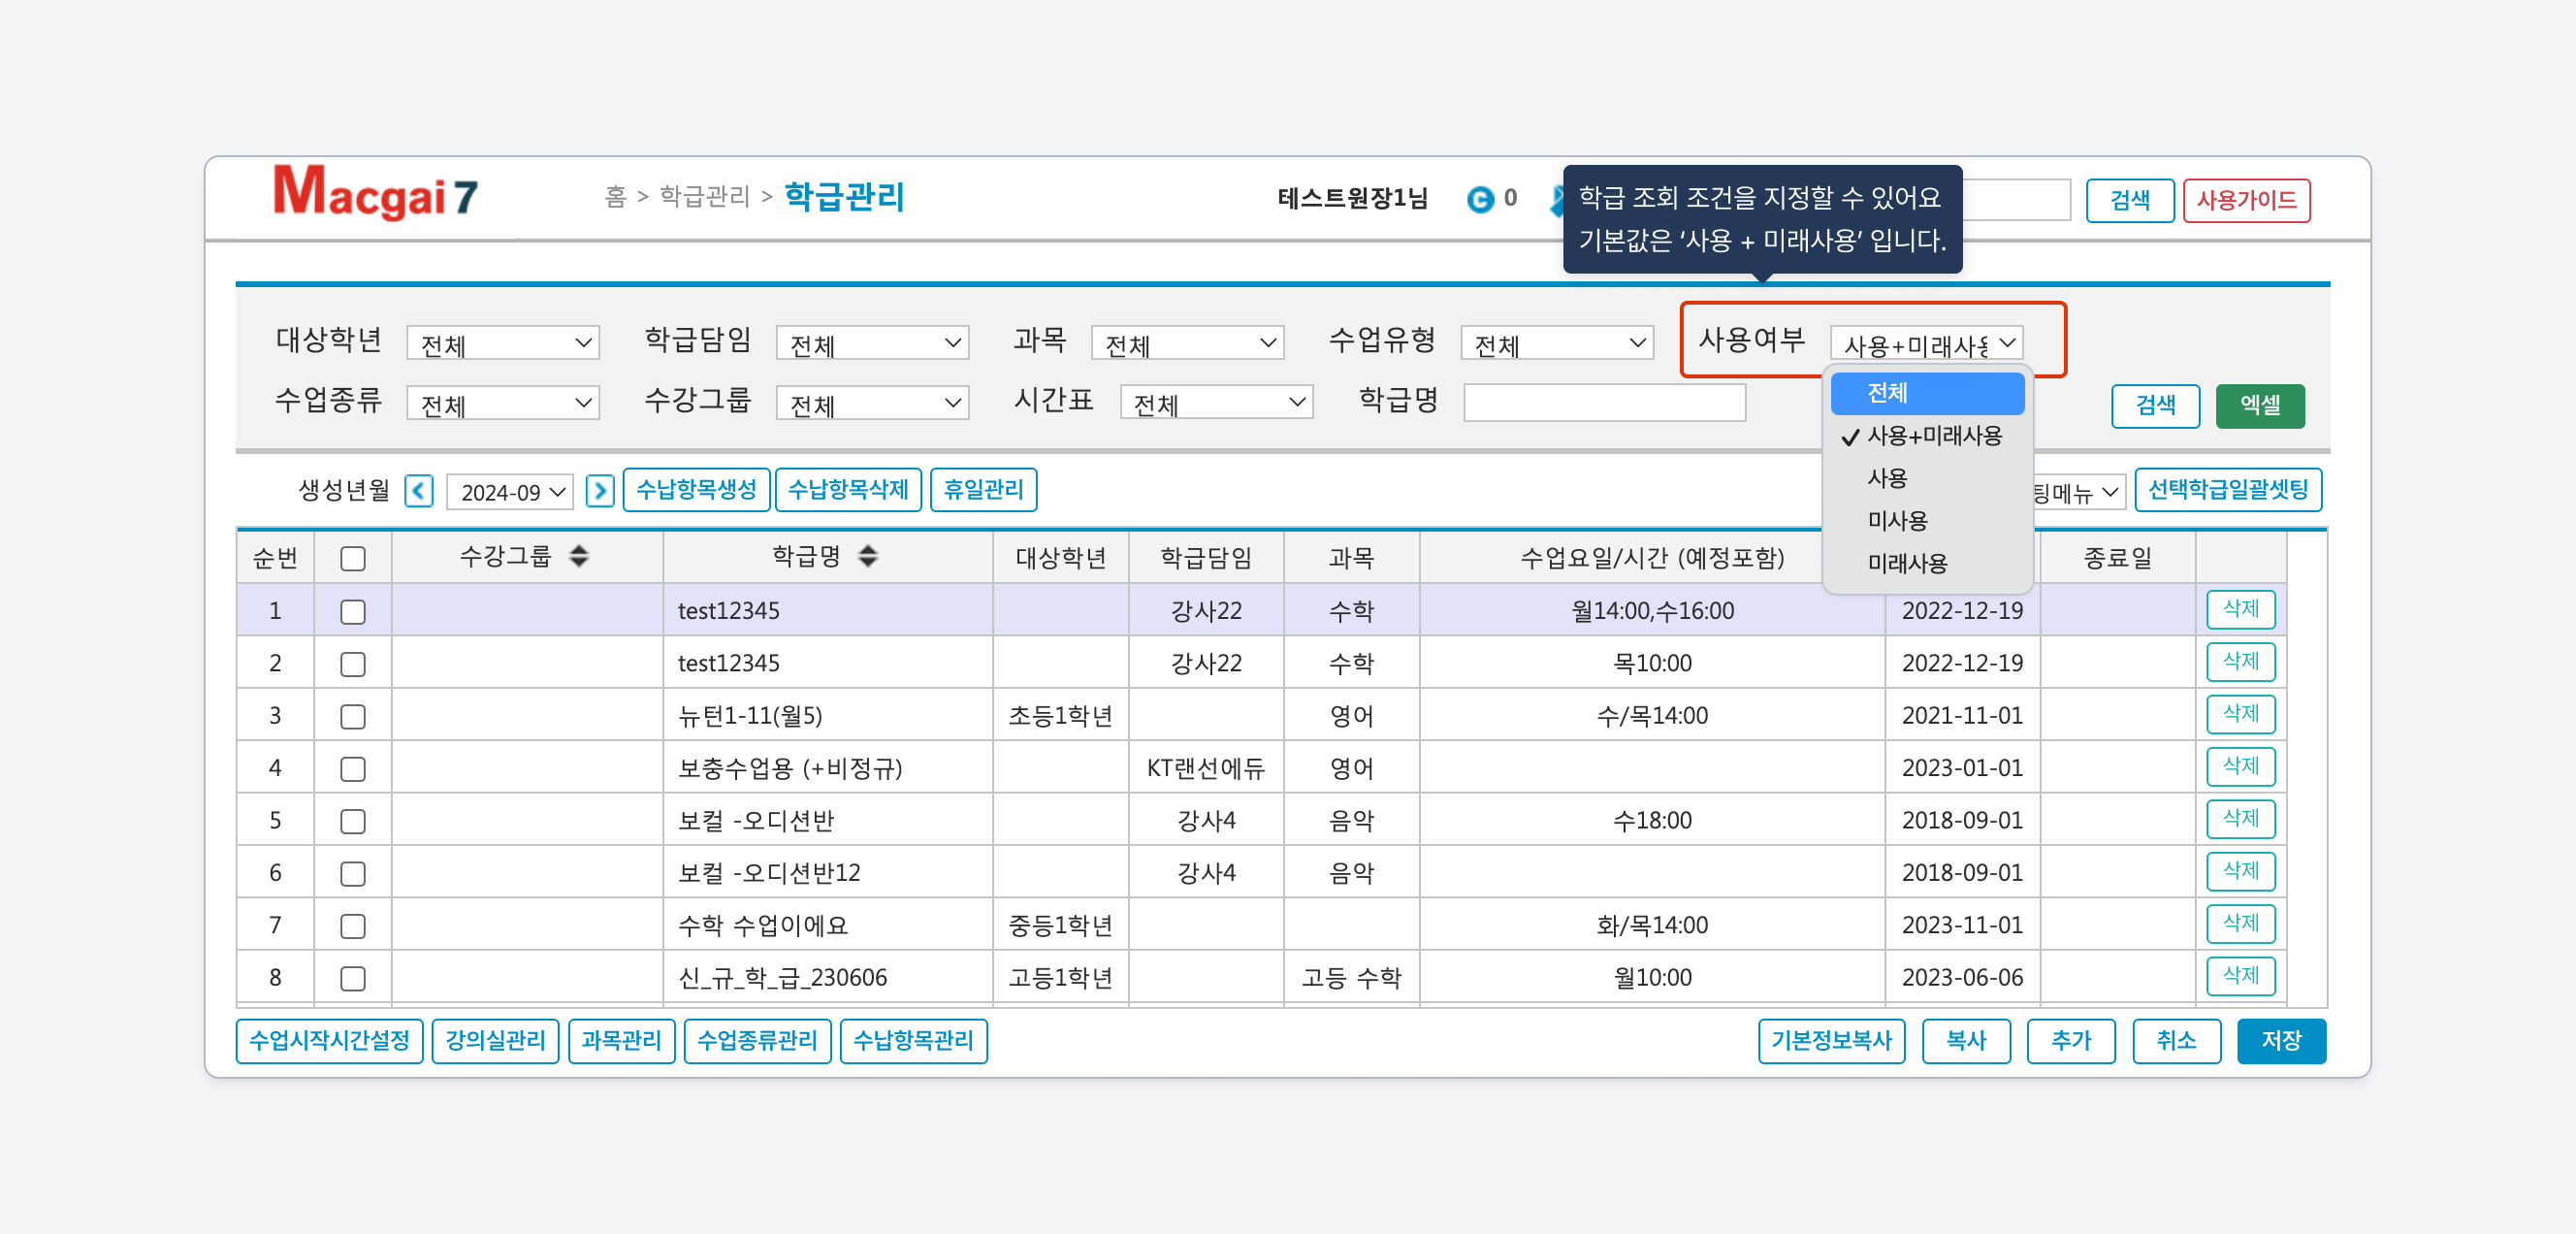Select checkbox for 보컬 -오디션반 row
Image resolution: width=2576 pixels, height=1234 pixels.
[x=353, y=821]
